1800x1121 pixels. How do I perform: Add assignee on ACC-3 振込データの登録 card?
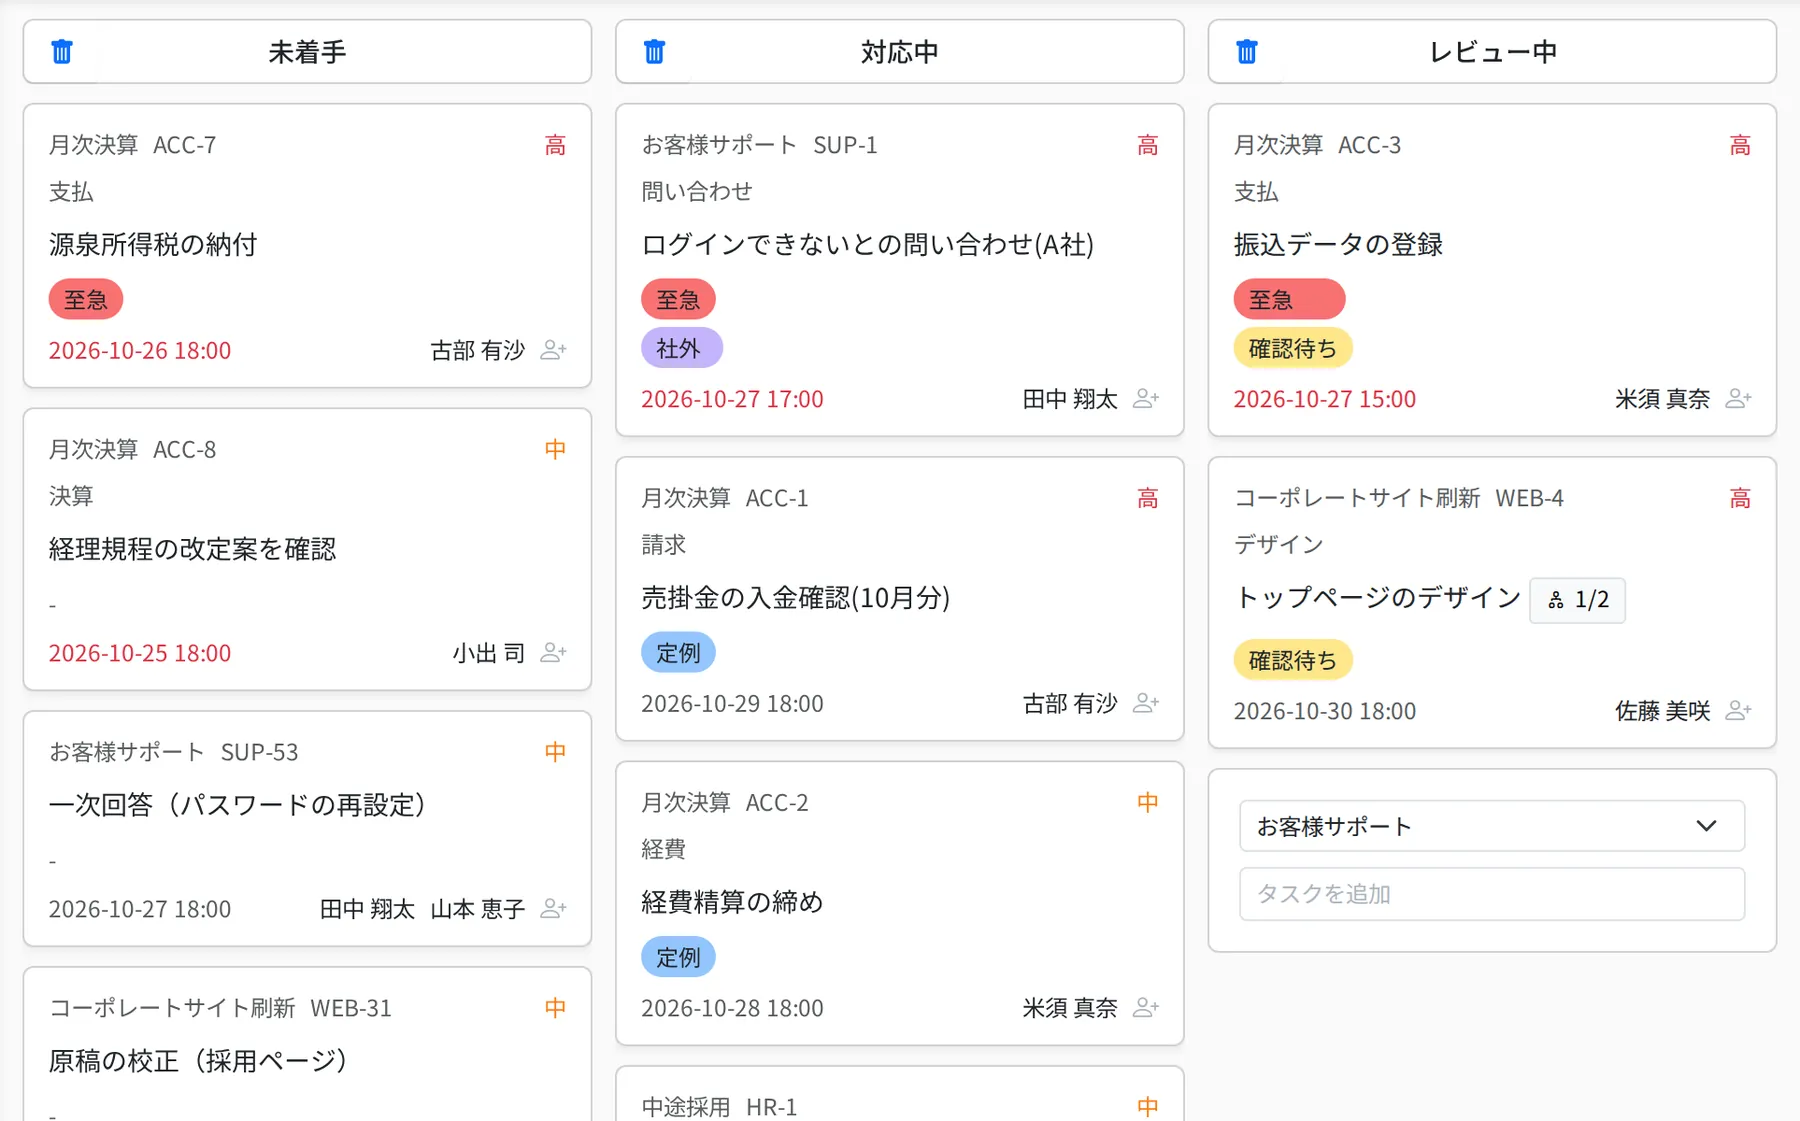click(x=1739, y=399)
